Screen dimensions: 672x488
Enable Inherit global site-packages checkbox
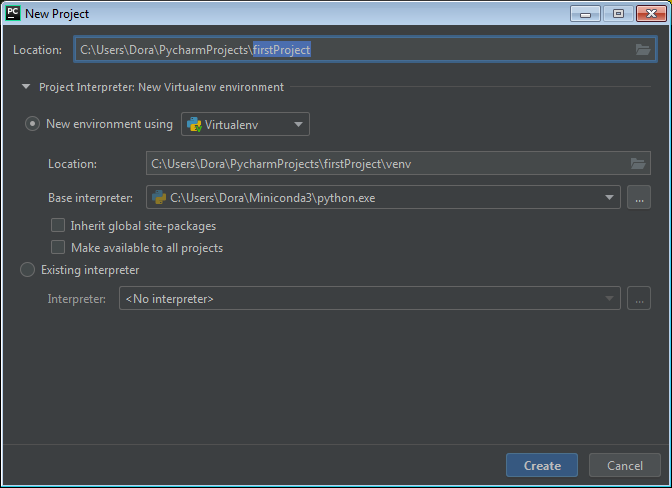(58, 225)
